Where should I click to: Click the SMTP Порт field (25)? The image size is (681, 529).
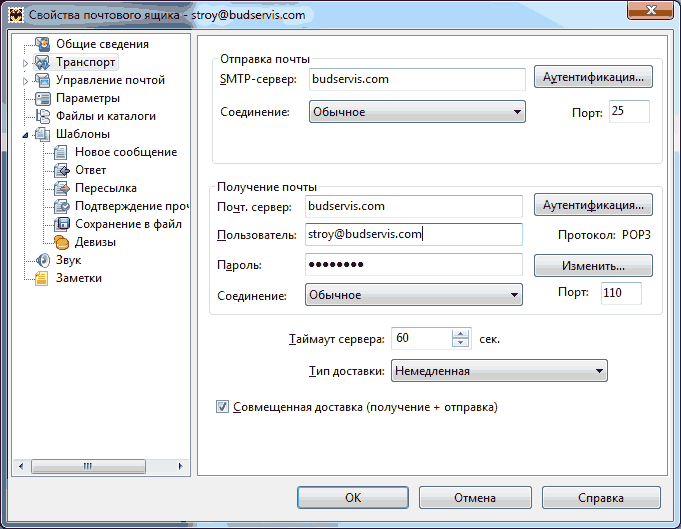pos(629,111)
